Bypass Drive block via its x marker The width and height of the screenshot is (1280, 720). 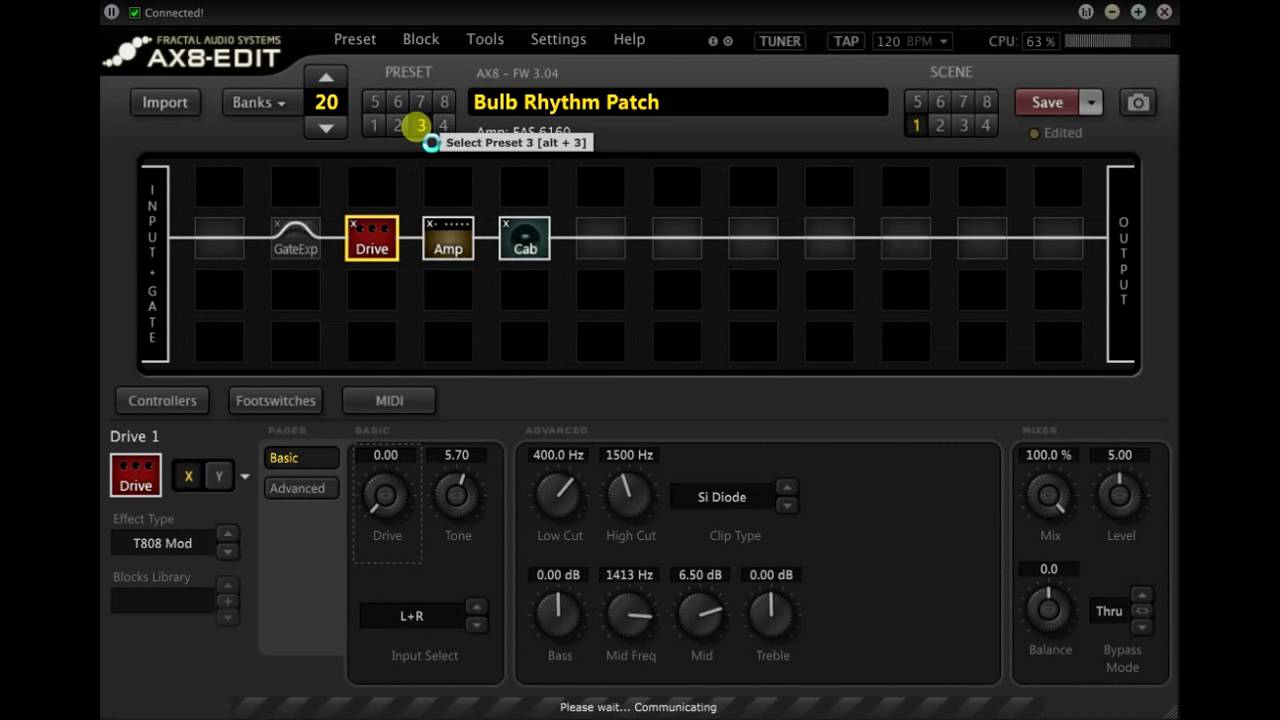[x=354, y=223]
